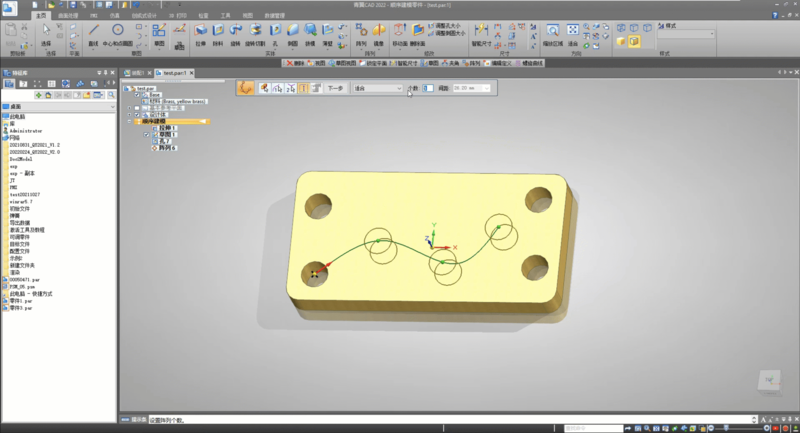Viewport: 800px width, 433px height.
Task: Uncheck the 设计体 tree checkbox
Action: [x=135, y=115]
